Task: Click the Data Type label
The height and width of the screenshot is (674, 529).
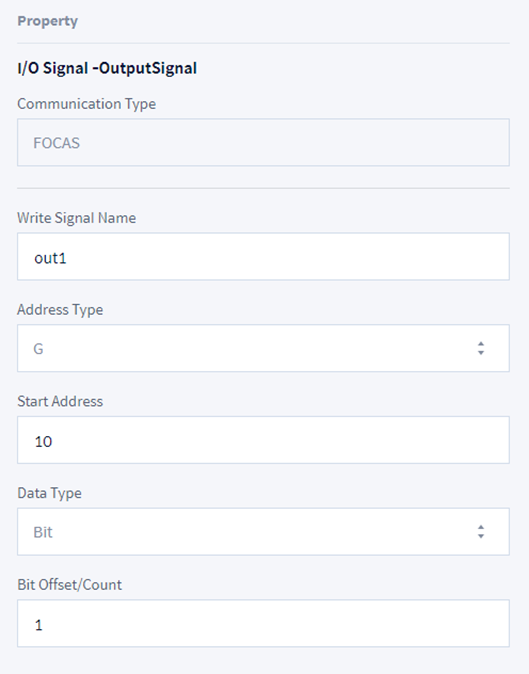Action: click(49, 493)
